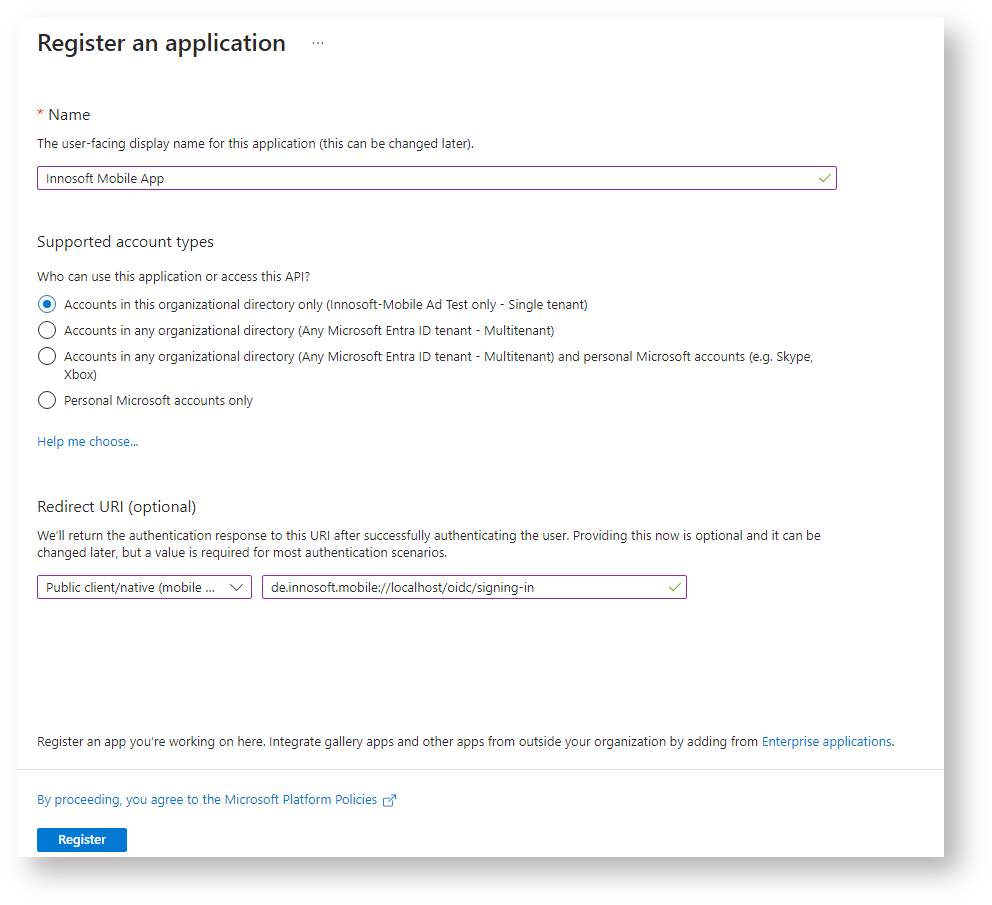This screenshot has height=905, width=992.
Task: Open the Help me choose link
Action: (88, 442)
